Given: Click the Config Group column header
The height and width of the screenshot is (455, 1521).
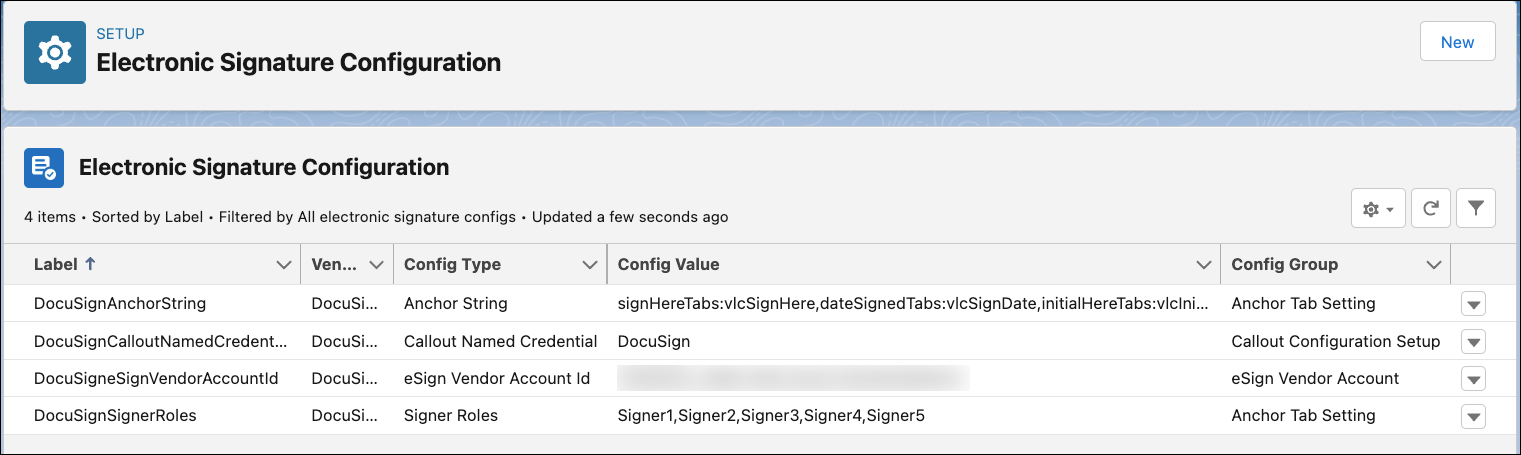Looking at the screenshot, I should click(x=1284, y=265).
